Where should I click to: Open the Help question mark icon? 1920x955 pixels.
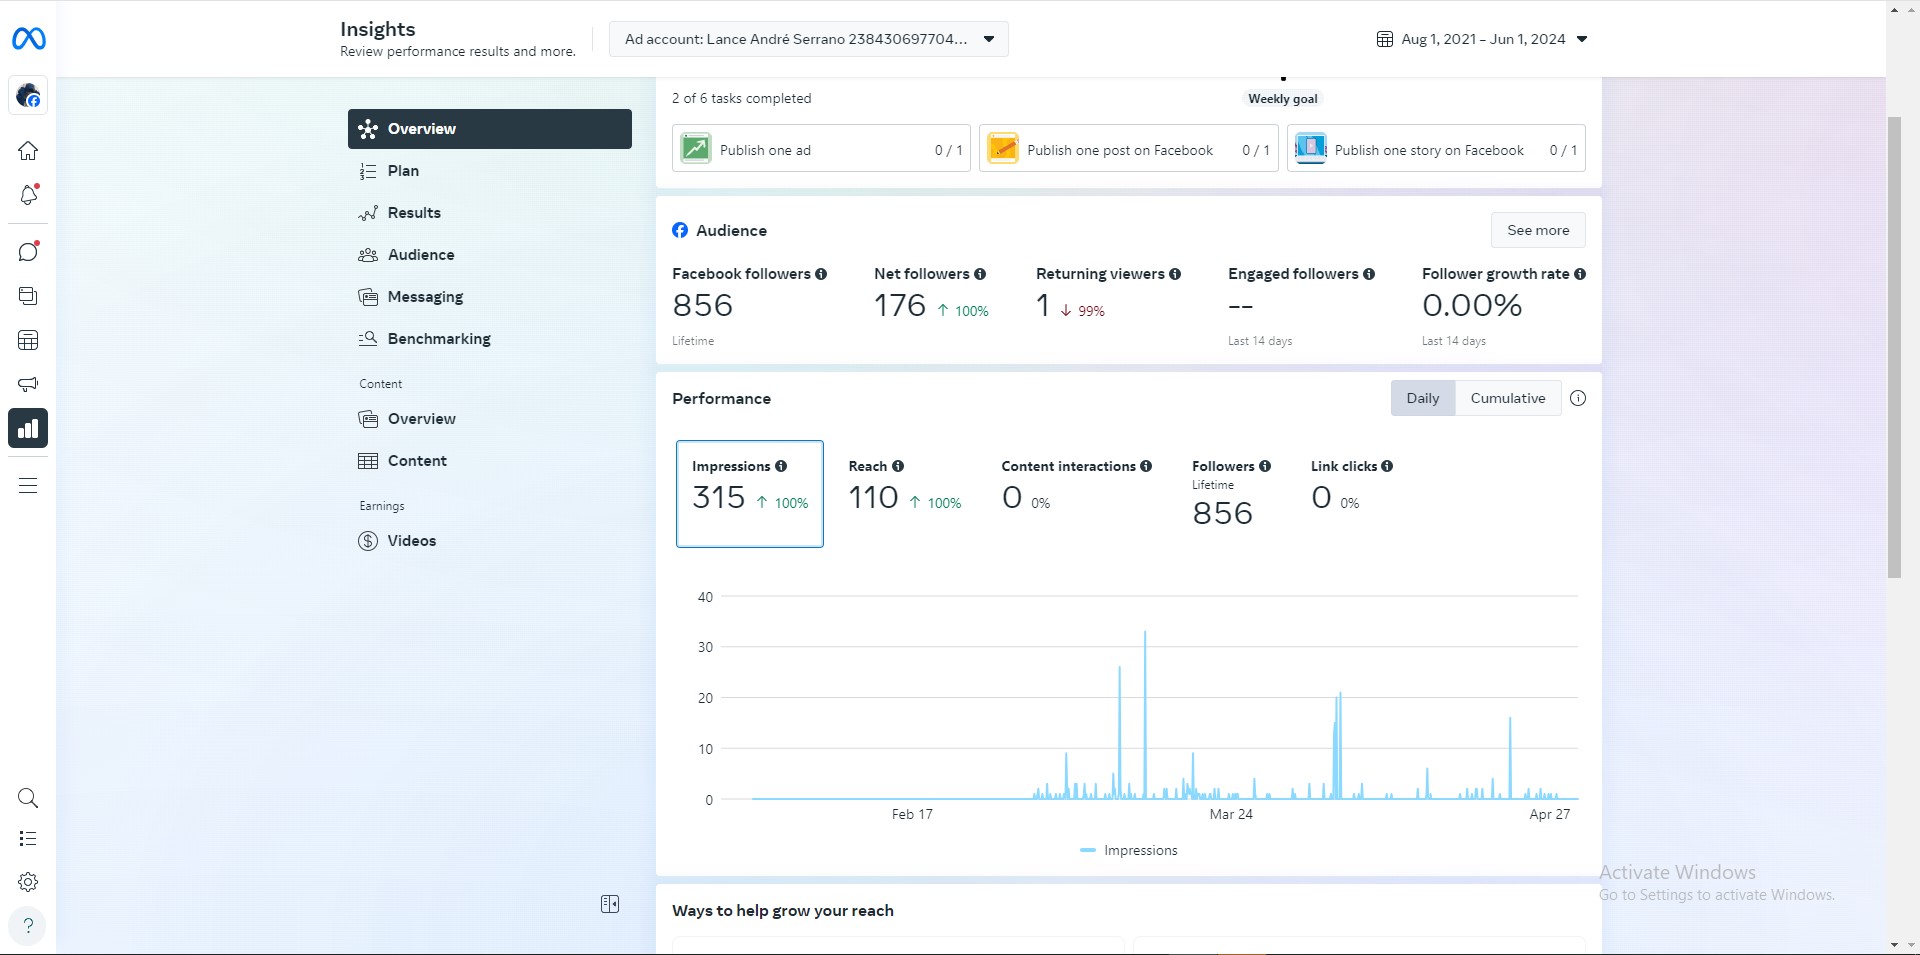pos(28,925)
